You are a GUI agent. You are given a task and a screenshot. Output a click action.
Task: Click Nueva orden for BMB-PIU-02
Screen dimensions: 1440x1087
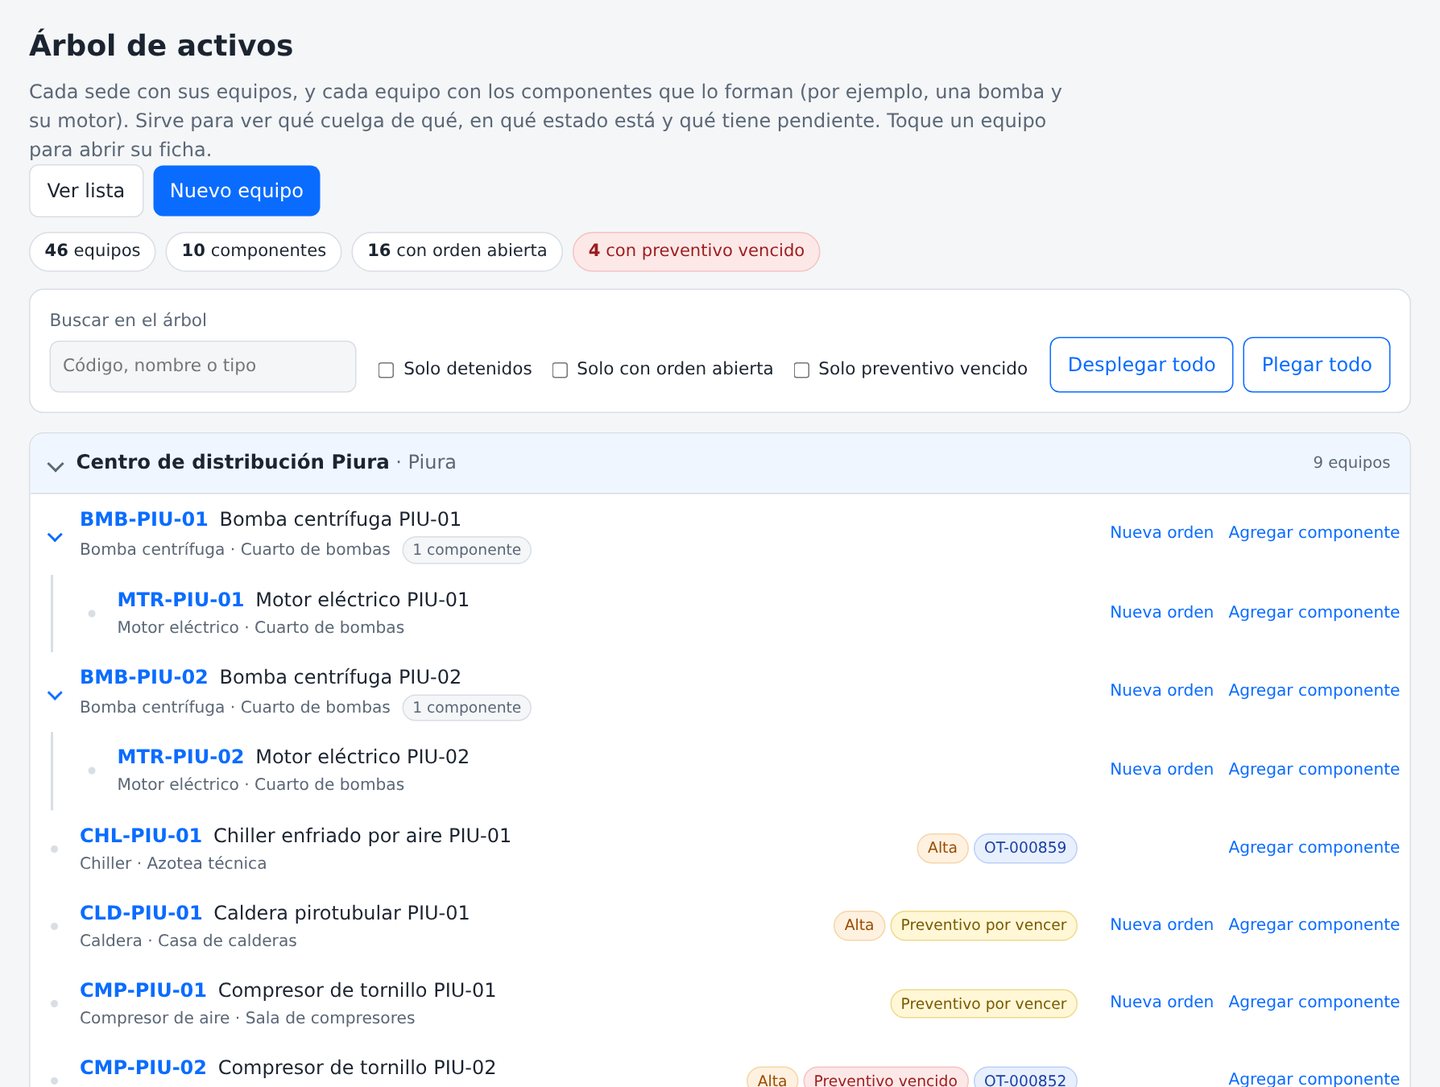coord(1162,690)
